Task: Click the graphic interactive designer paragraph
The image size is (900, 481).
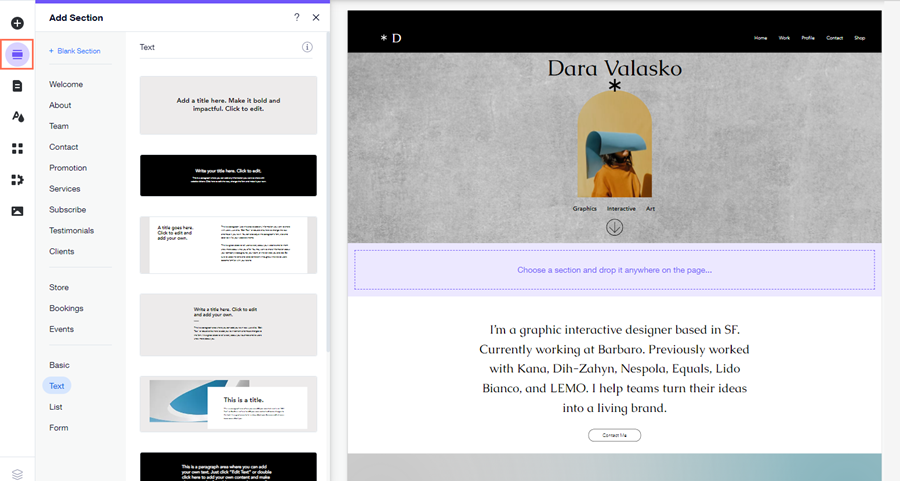Action: point(614,368)
